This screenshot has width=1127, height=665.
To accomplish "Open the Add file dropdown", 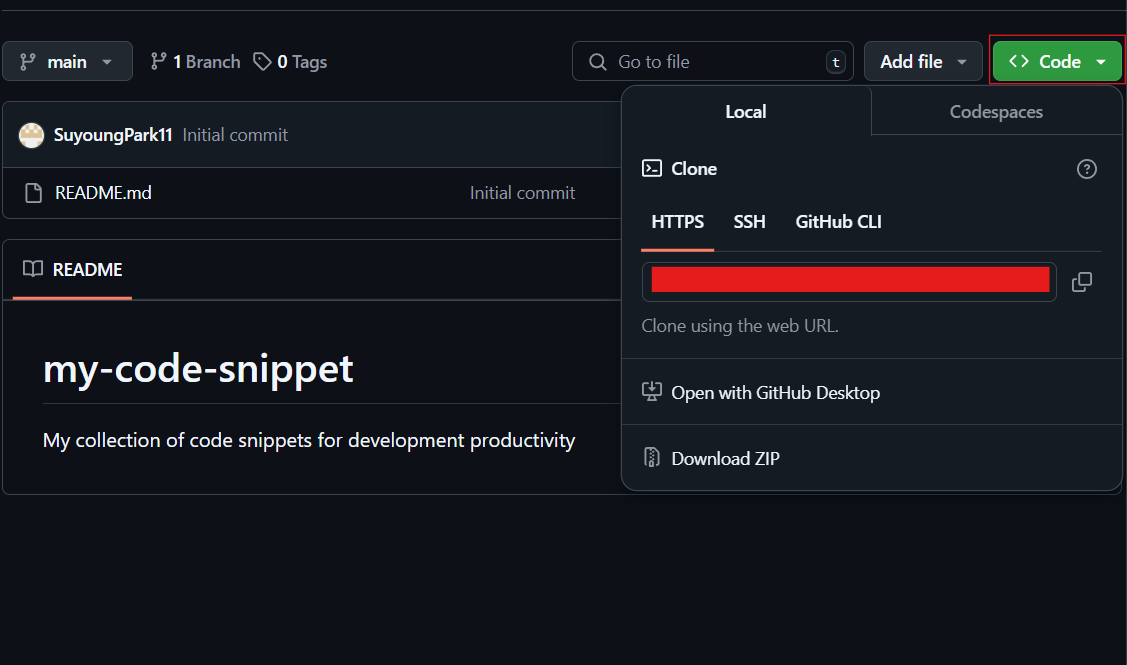I will click(923, 62).
